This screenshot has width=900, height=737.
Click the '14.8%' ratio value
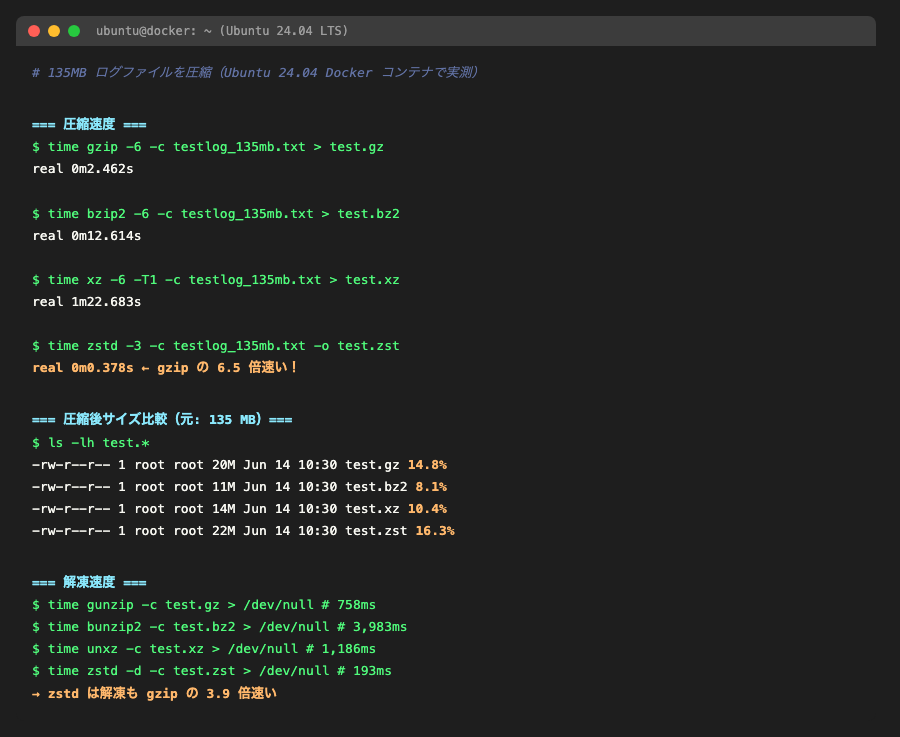point(427,464)
